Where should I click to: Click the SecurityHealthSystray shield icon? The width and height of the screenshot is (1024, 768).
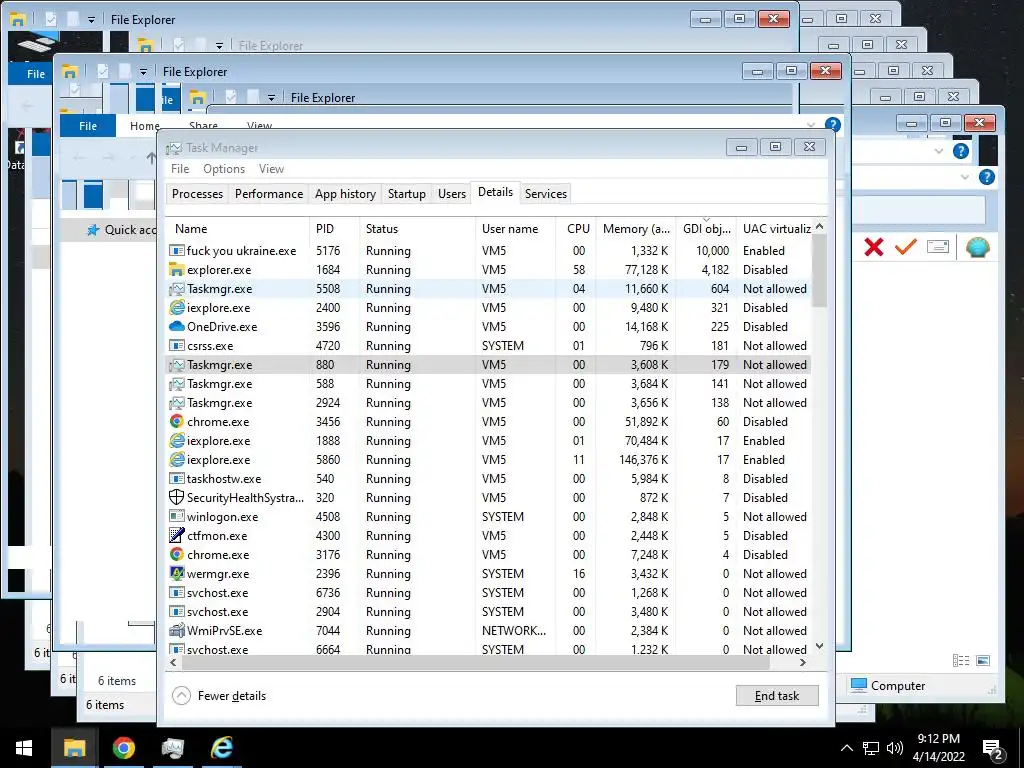pyautogui.click(x=176, y=497)
